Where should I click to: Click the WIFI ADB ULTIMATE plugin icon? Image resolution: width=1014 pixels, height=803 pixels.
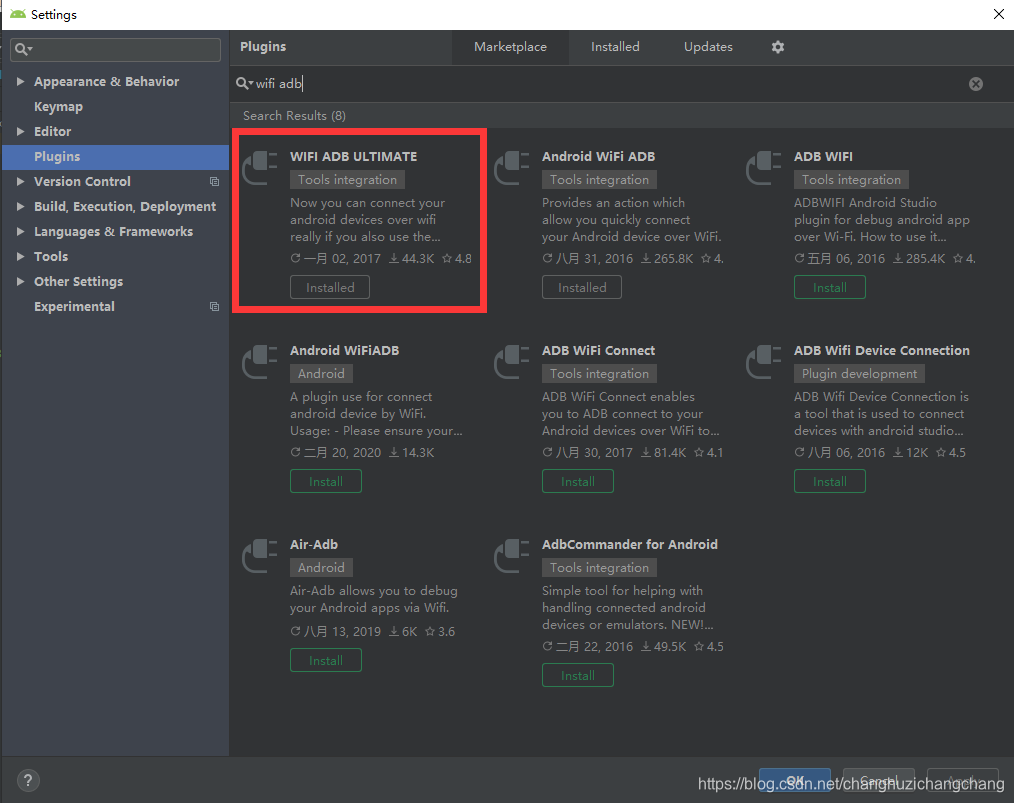coord(260,168)
